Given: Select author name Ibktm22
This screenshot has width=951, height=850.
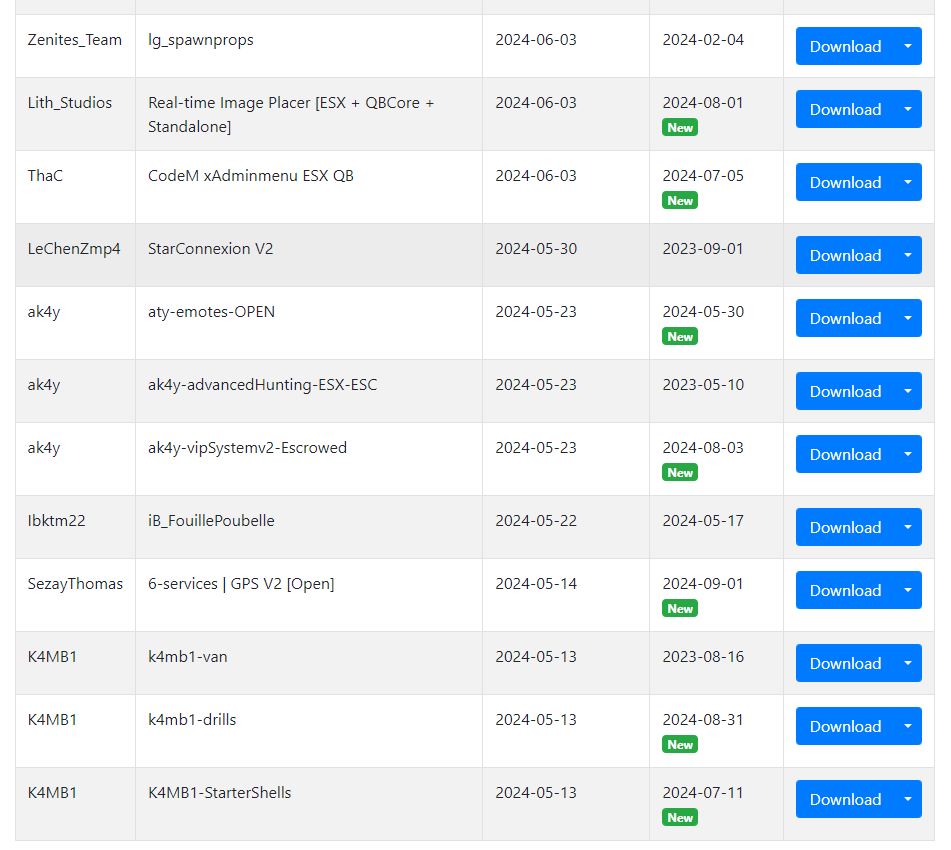Looking at the screenshot, I should tap(56, 521).
